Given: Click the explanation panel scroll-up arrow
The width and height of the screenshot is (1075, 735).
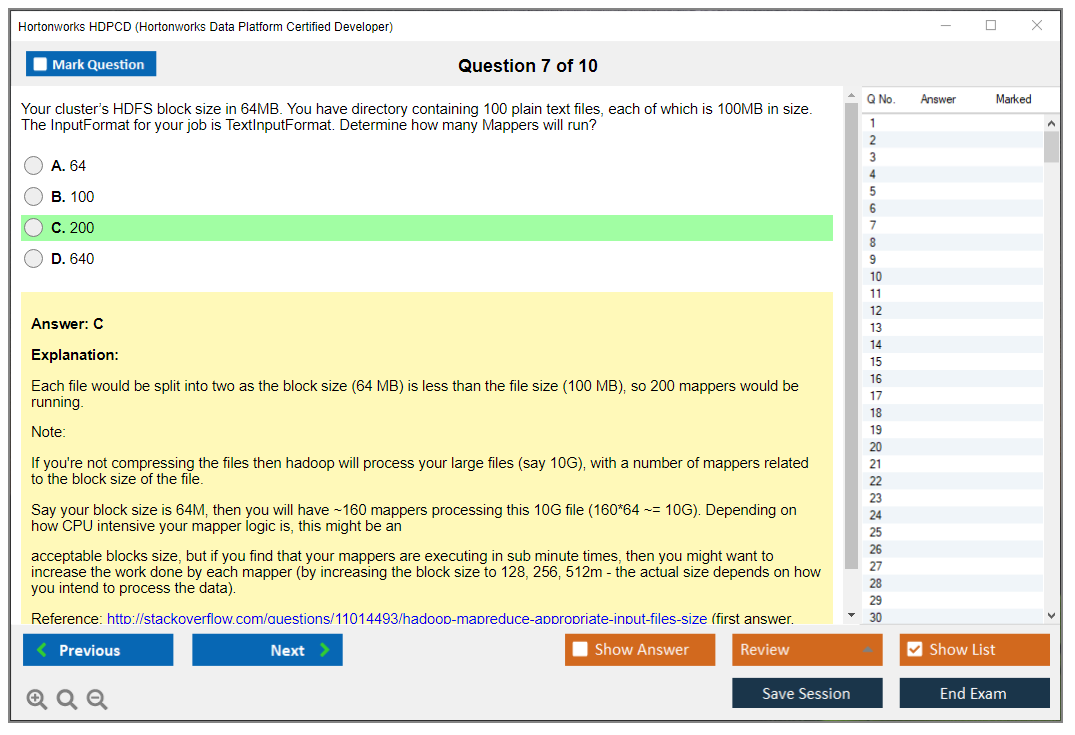Looking at the screenshot, I should tap(851, 96).
